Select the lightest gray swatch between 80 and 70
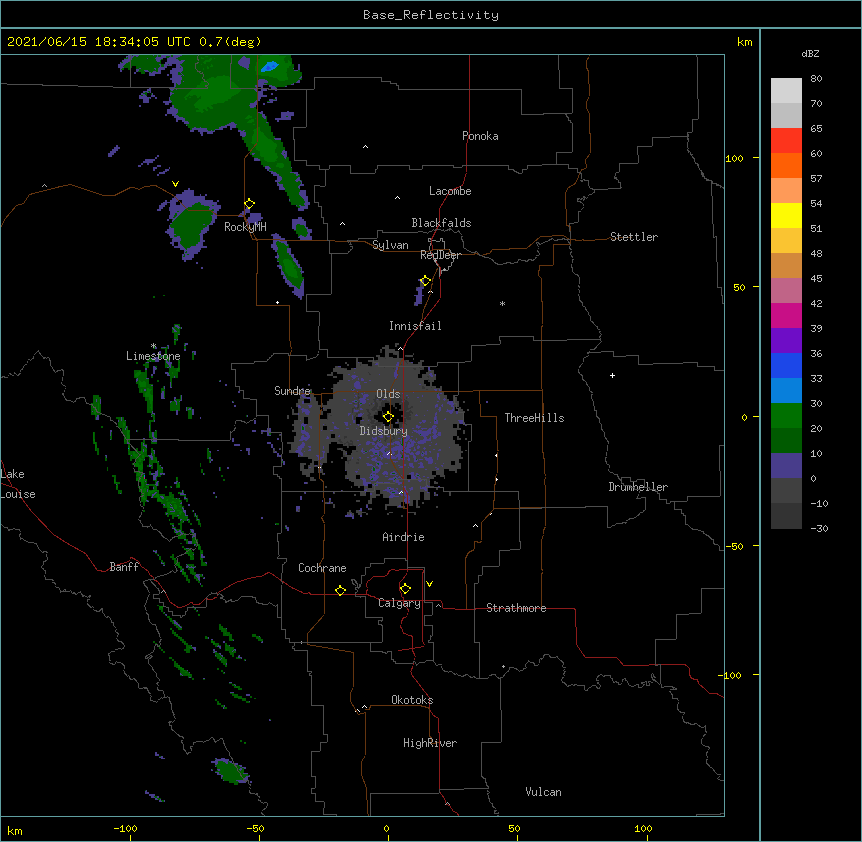Screen dimensions: 862x842 click(786, 90)
